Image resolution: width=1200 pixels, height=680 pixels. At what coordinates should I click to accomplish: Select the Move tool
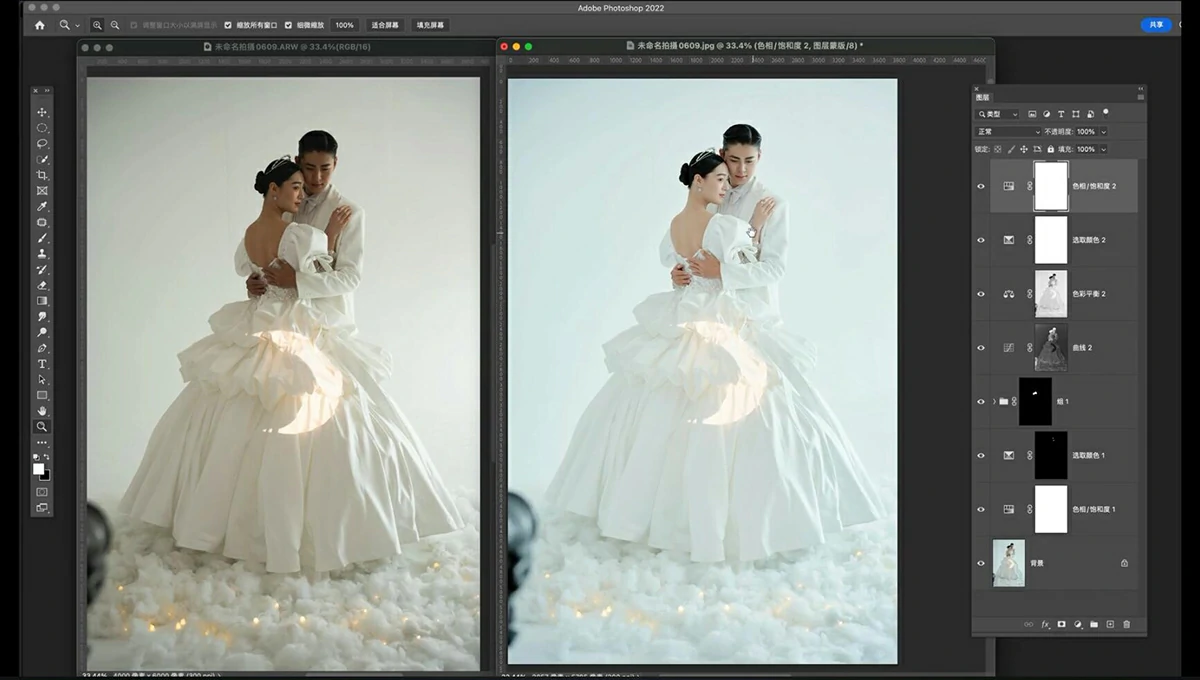click(x=42, y=112)
